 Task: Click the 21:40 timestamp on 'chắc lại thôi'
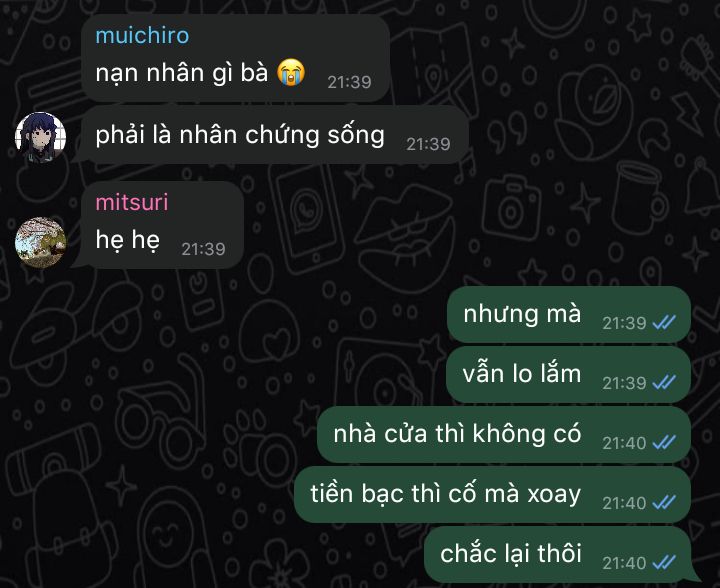(x=624, y=563)
